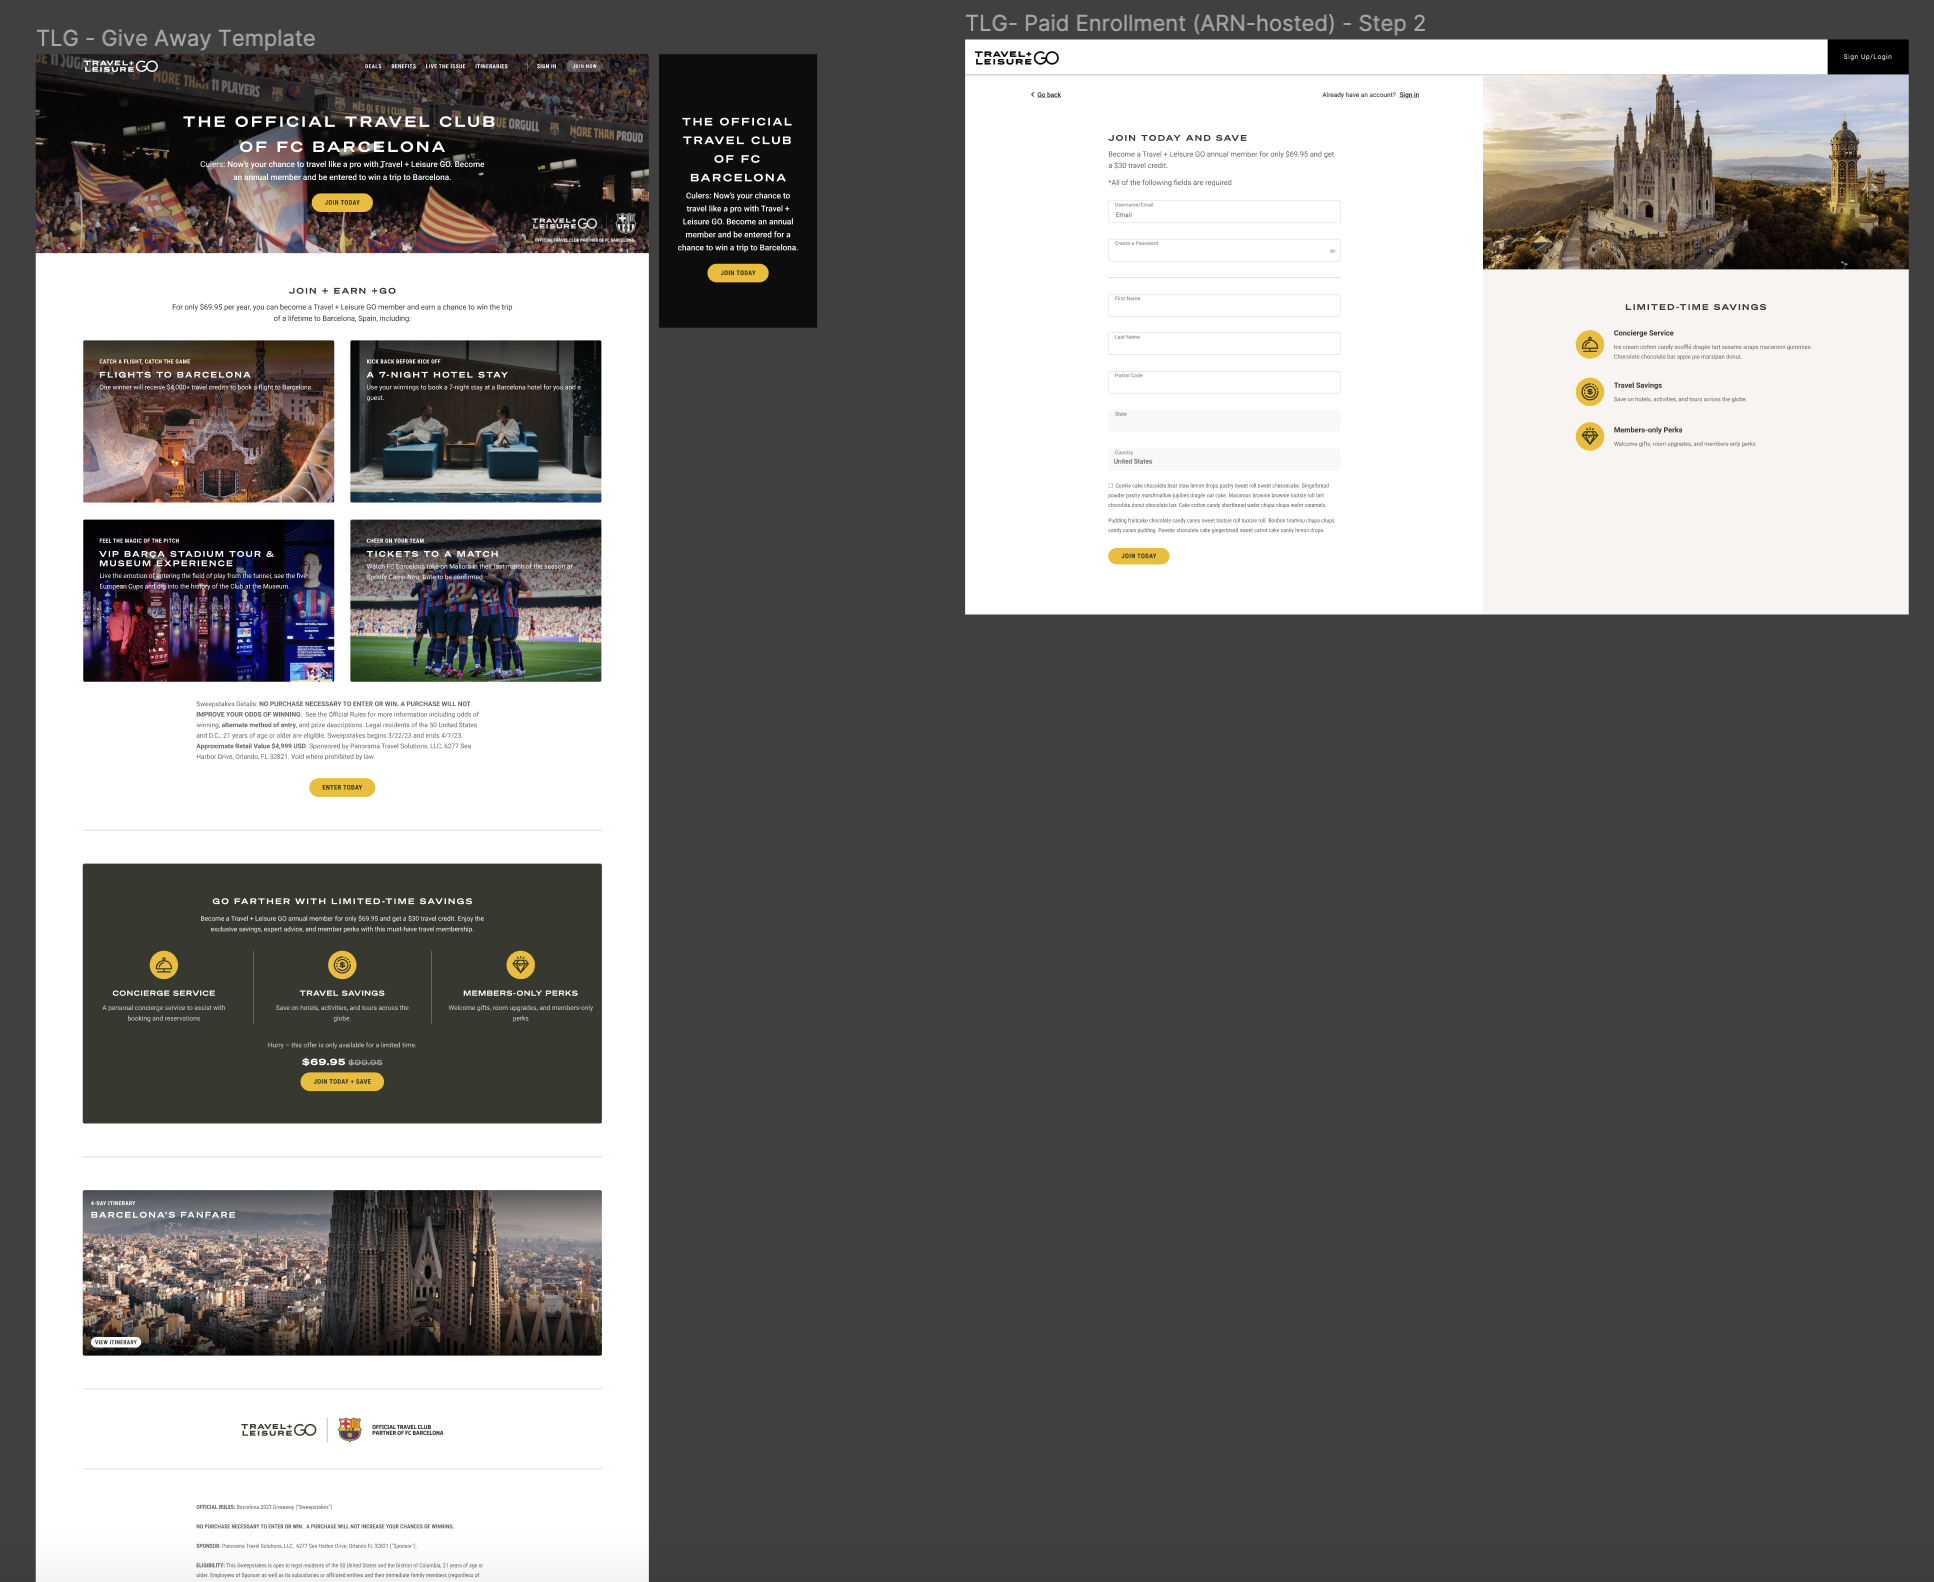Image resolution: width=1934 pixels, height=1582 pixels.
Task: Open BENEFITS in giveaway nav bar
Action: coord(404,67)
